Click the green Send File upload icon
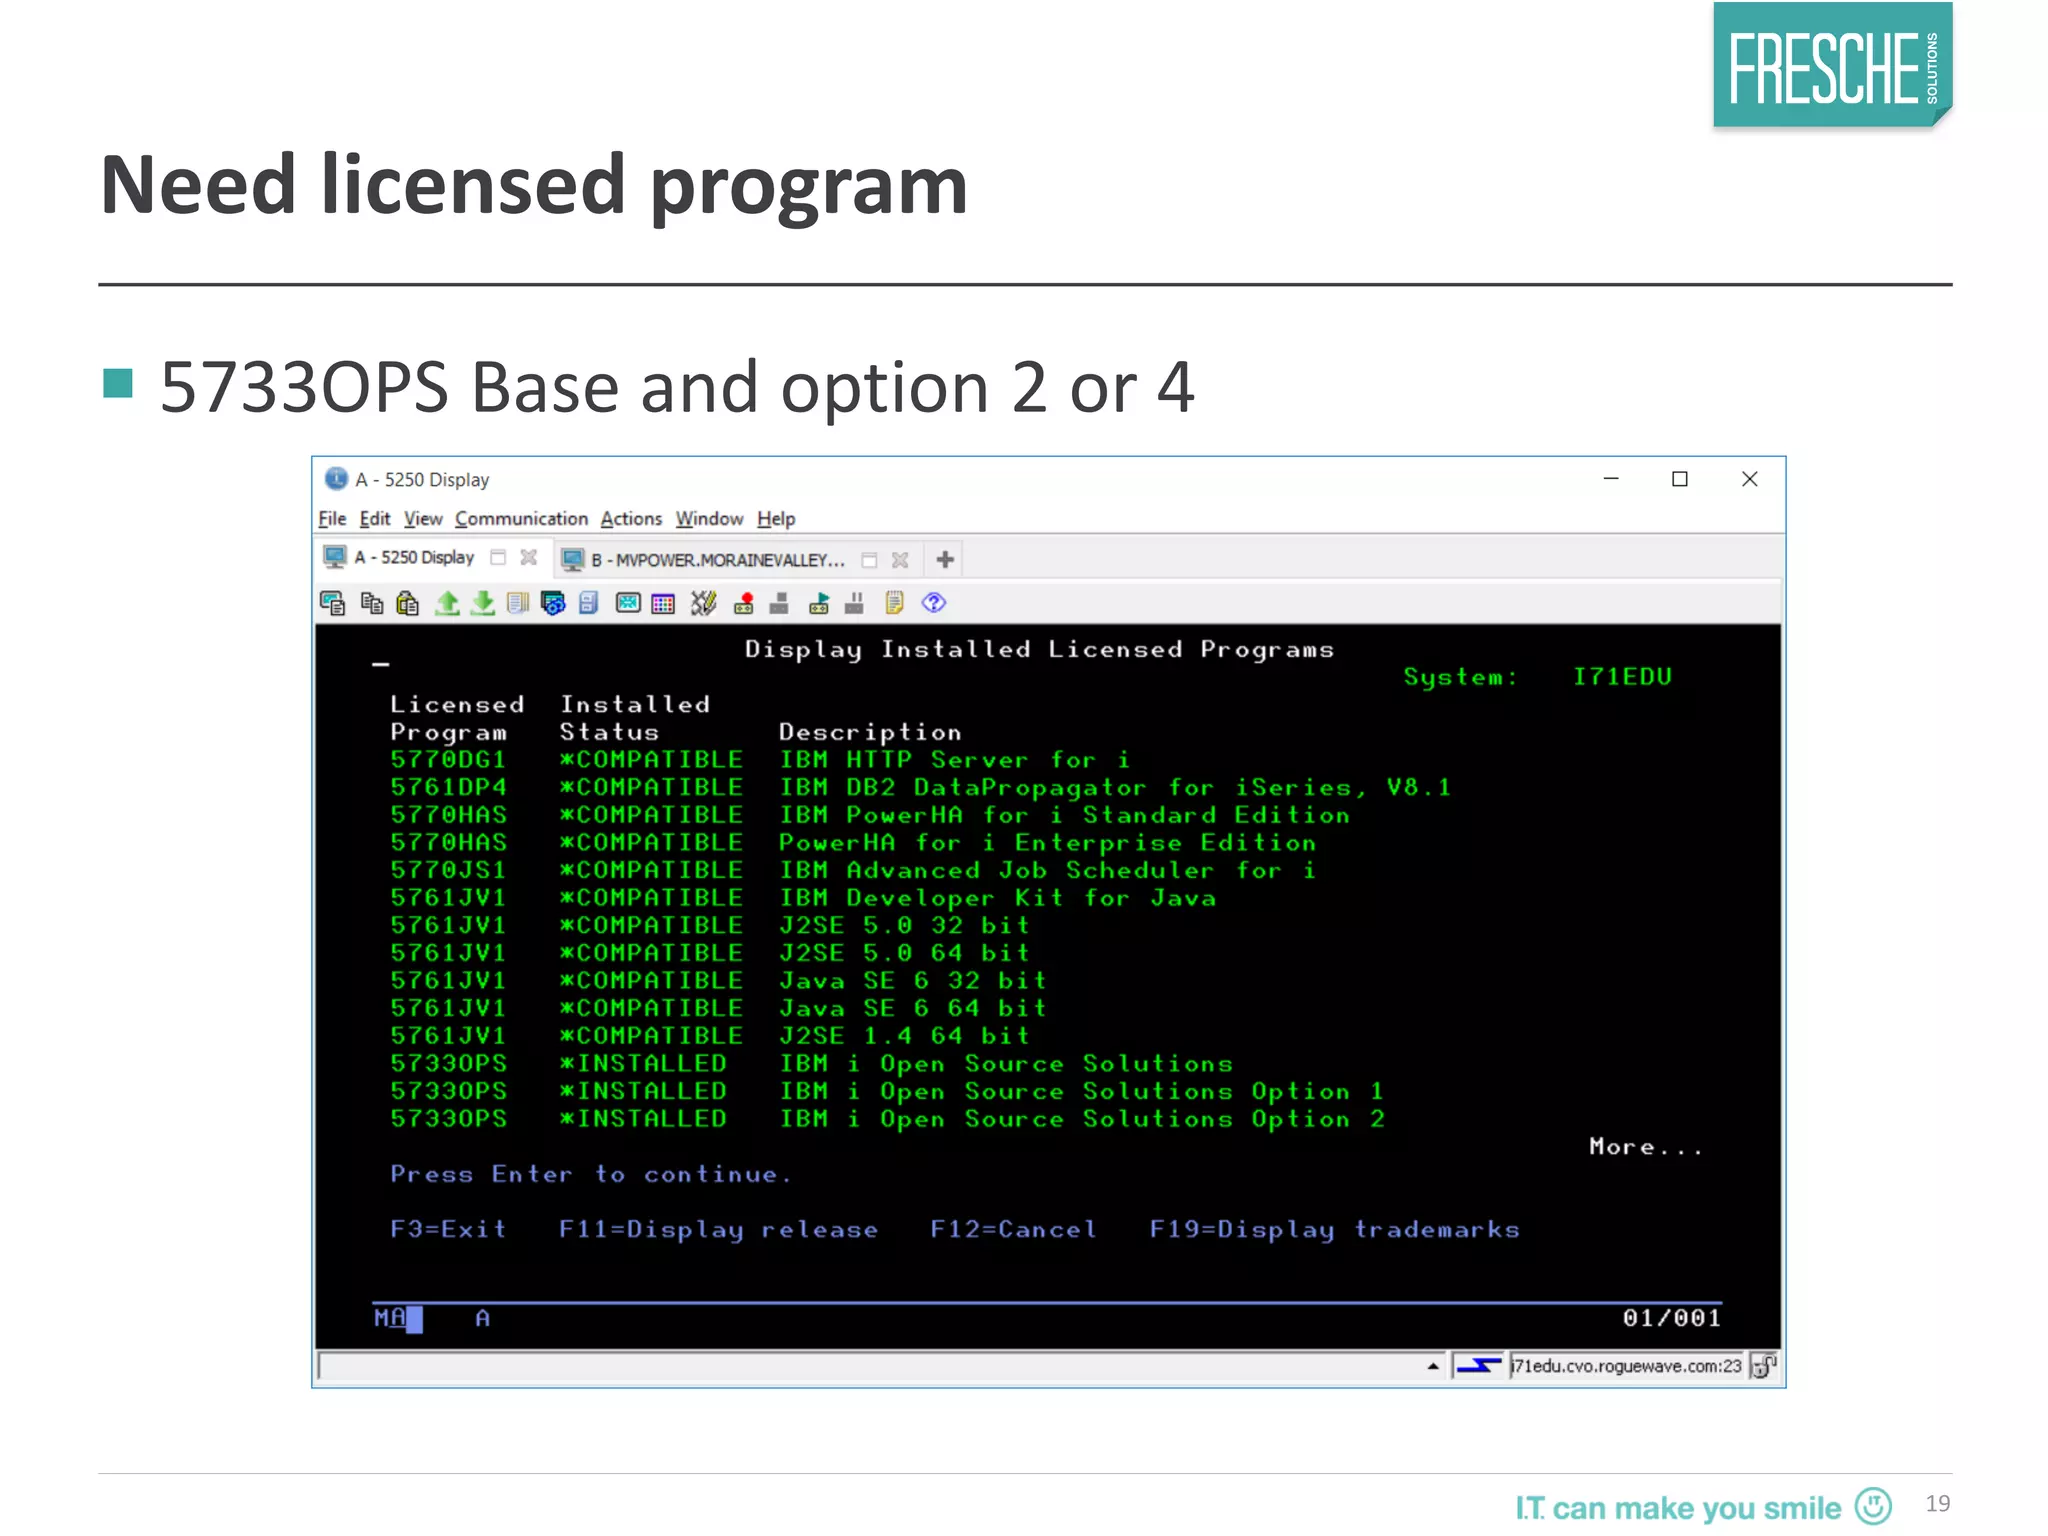This screenshot has width=2048, height=1536. (447, 603)
